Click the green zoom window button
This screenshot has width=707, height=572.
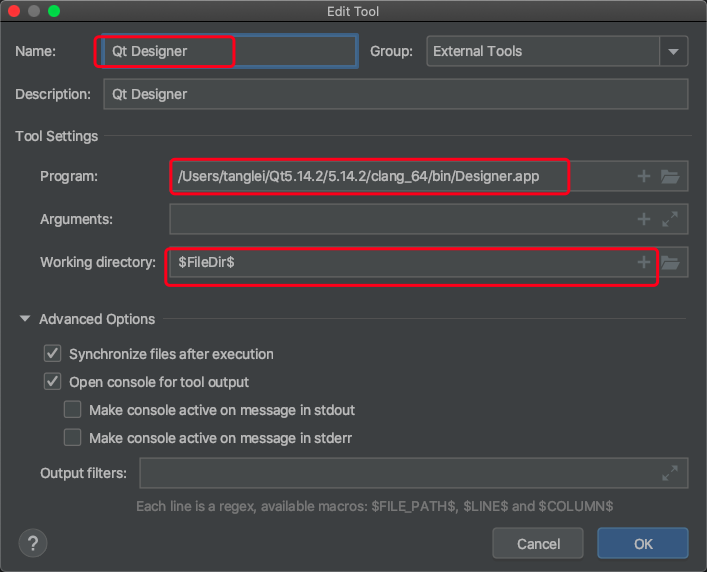[x=54, y=11]
